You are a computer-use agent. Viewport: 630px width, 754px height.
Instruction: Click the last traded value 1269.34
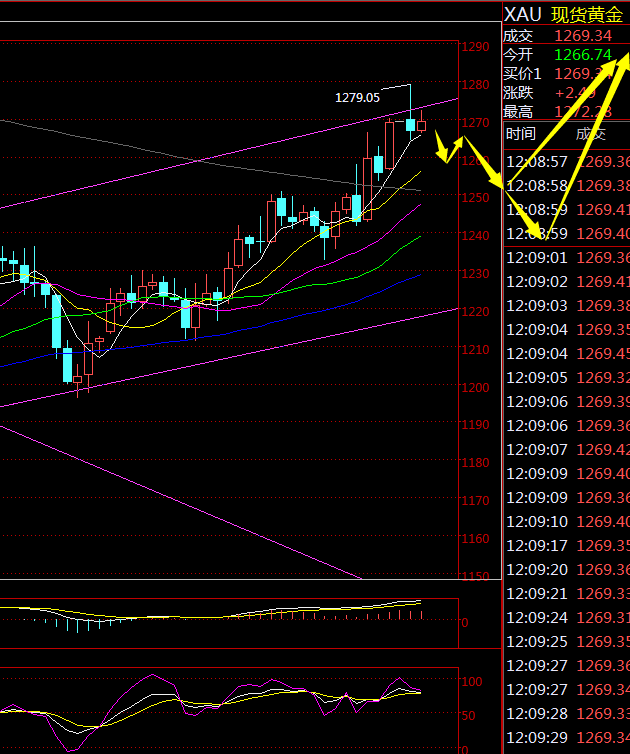coord(583,36)
